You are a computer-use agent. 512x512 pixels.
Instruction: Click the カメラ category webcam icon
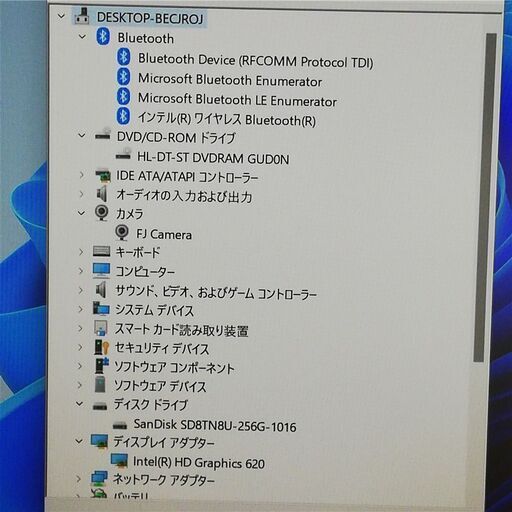[x=102, y=213]
